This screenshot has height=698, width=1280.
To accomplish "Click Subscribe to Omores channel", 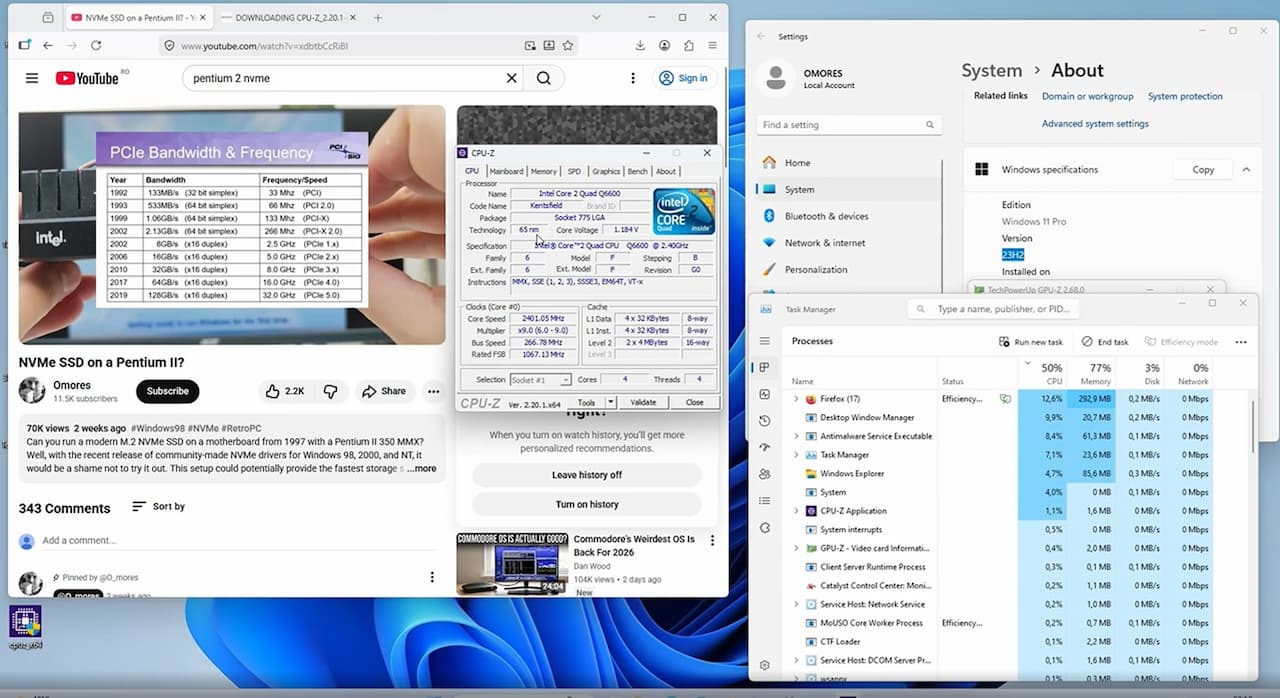I will click(167, 391).
